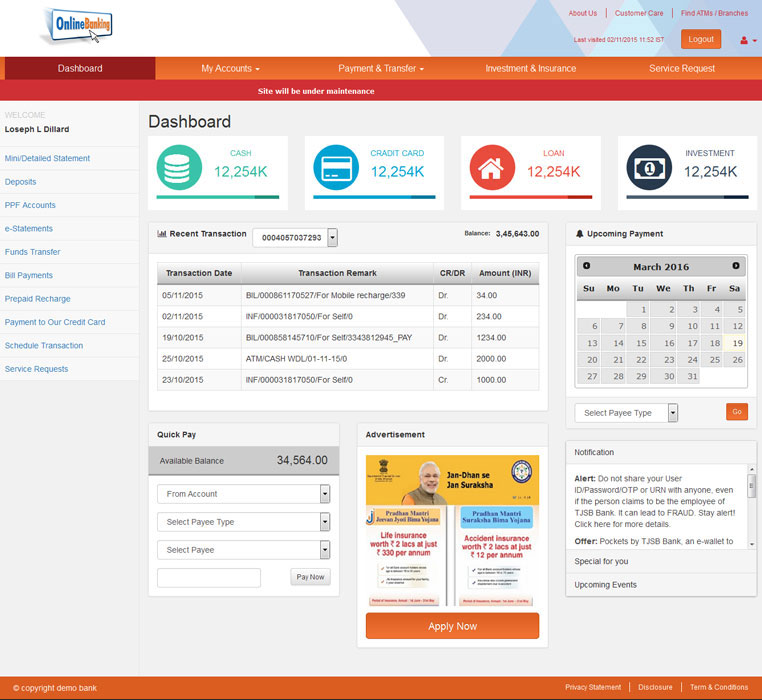Click the OnlineBanking logo
The image size is (762, 700).
coord(78,25)
